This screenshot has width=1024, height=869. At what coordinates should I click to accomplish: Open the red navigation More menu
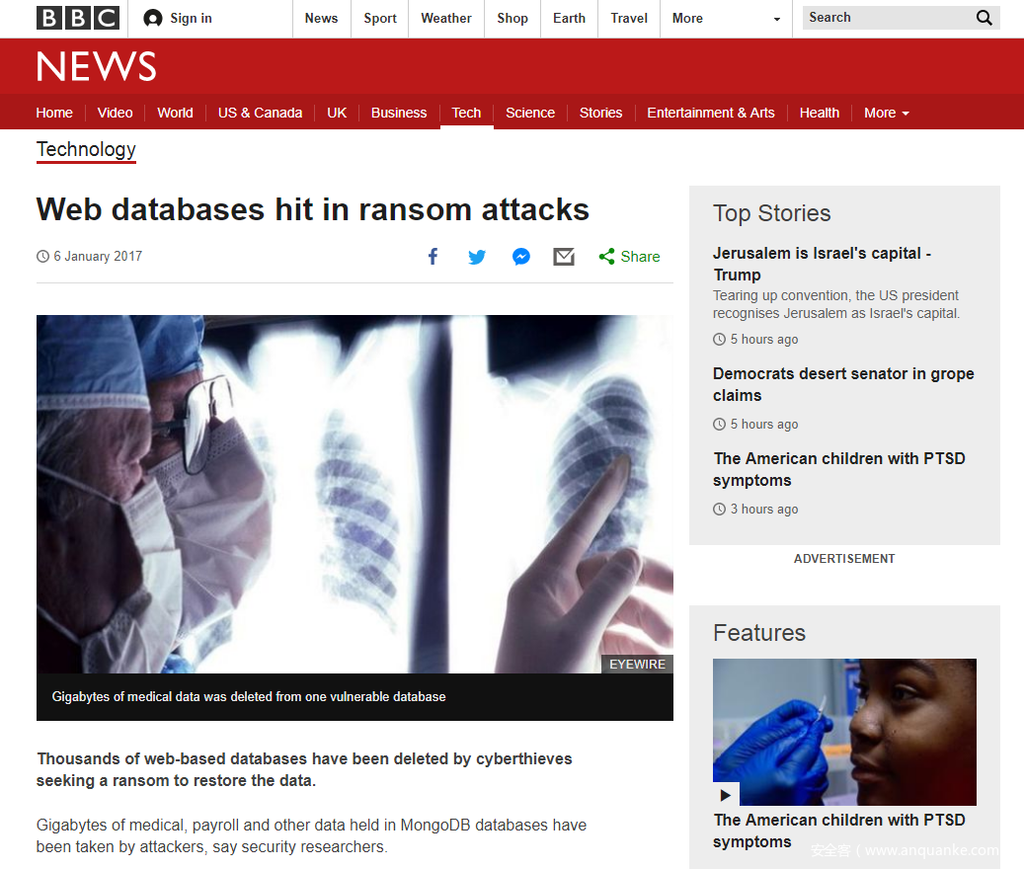coord(886,113)
